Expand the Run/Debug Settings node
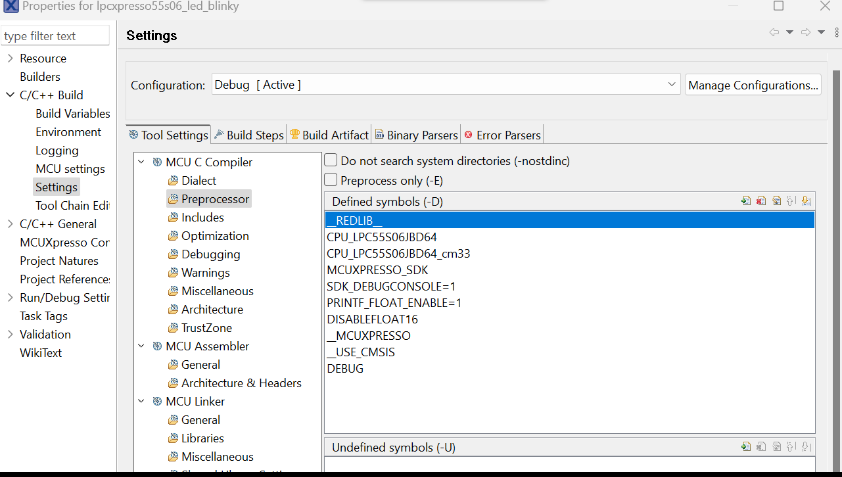 tap(10, 297)
